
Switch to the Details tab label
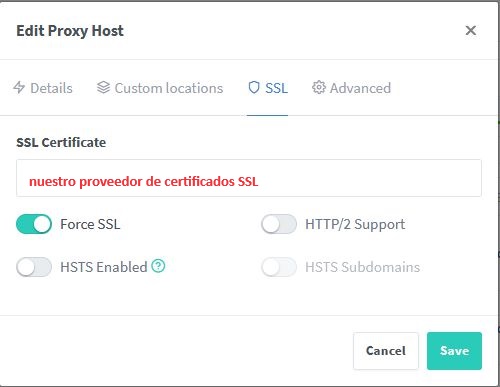click(51, 88)
